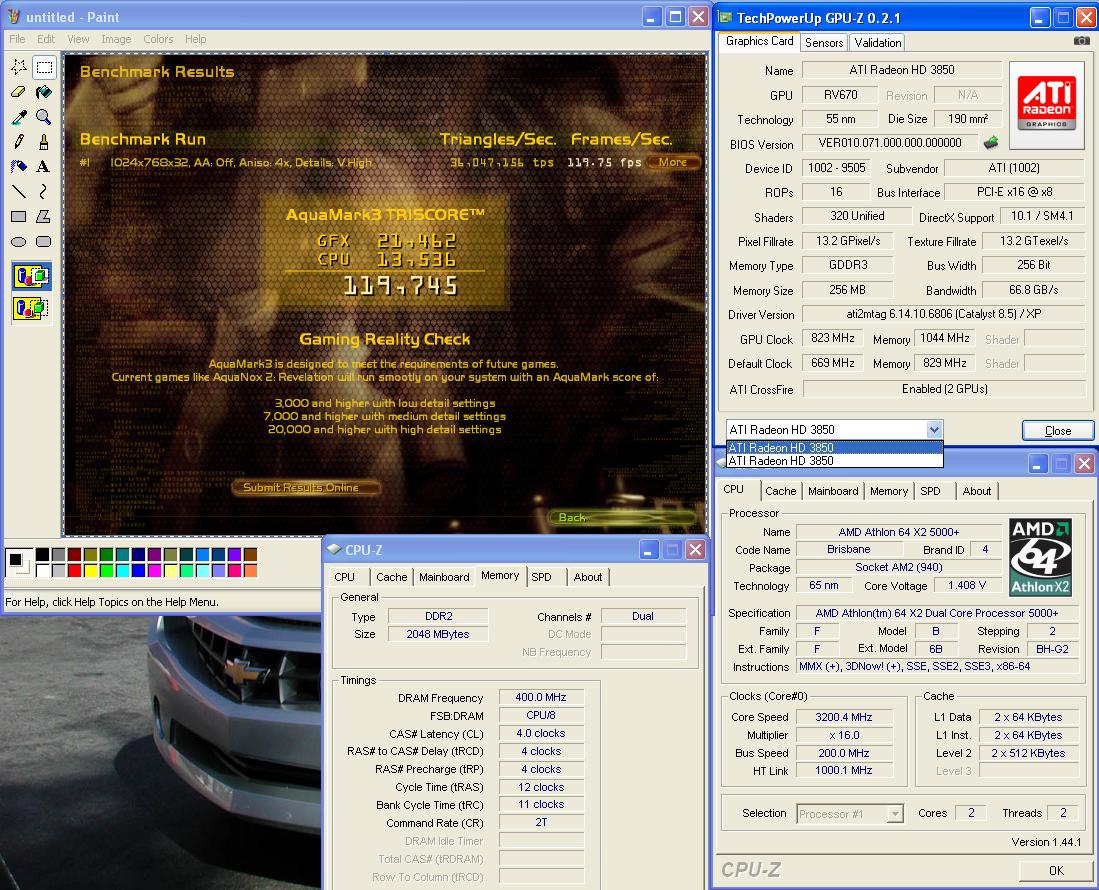Viewport: 1099px width, 890px height.
Task: Choose the straight Line tool
Action: tap(19, 191)
